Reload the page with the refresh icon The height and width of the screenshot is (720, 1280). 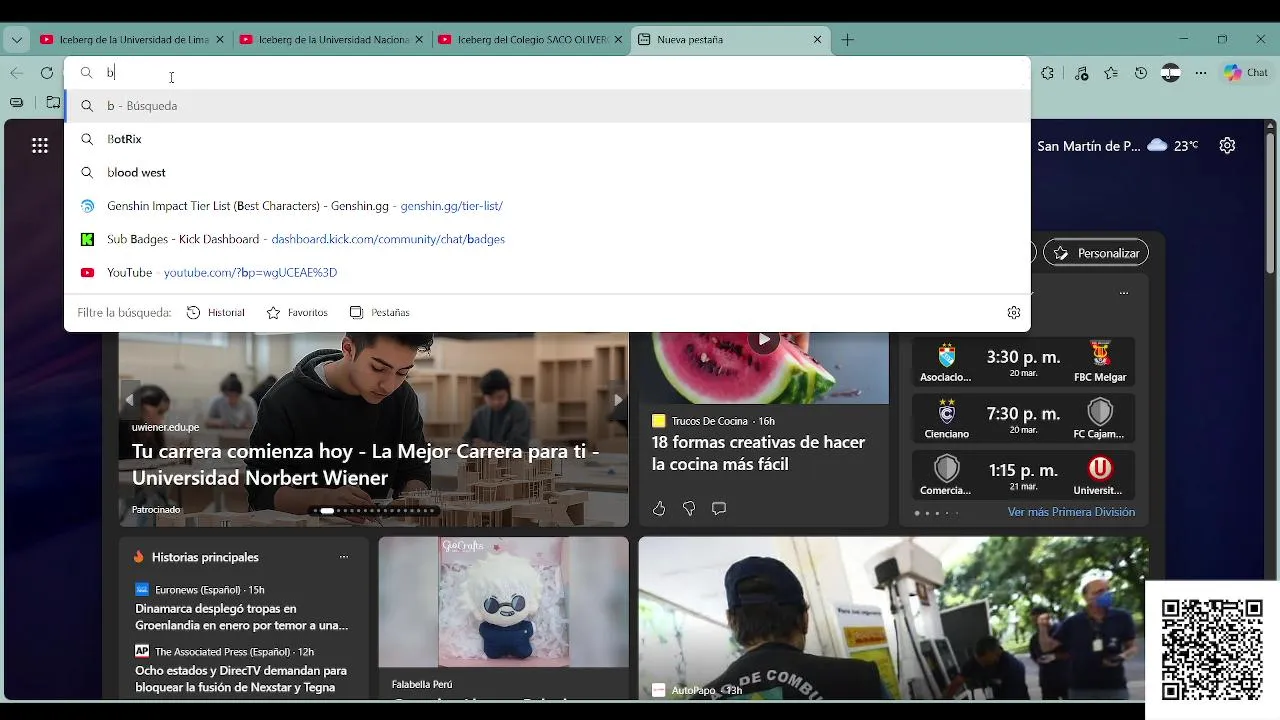point(47,73)
